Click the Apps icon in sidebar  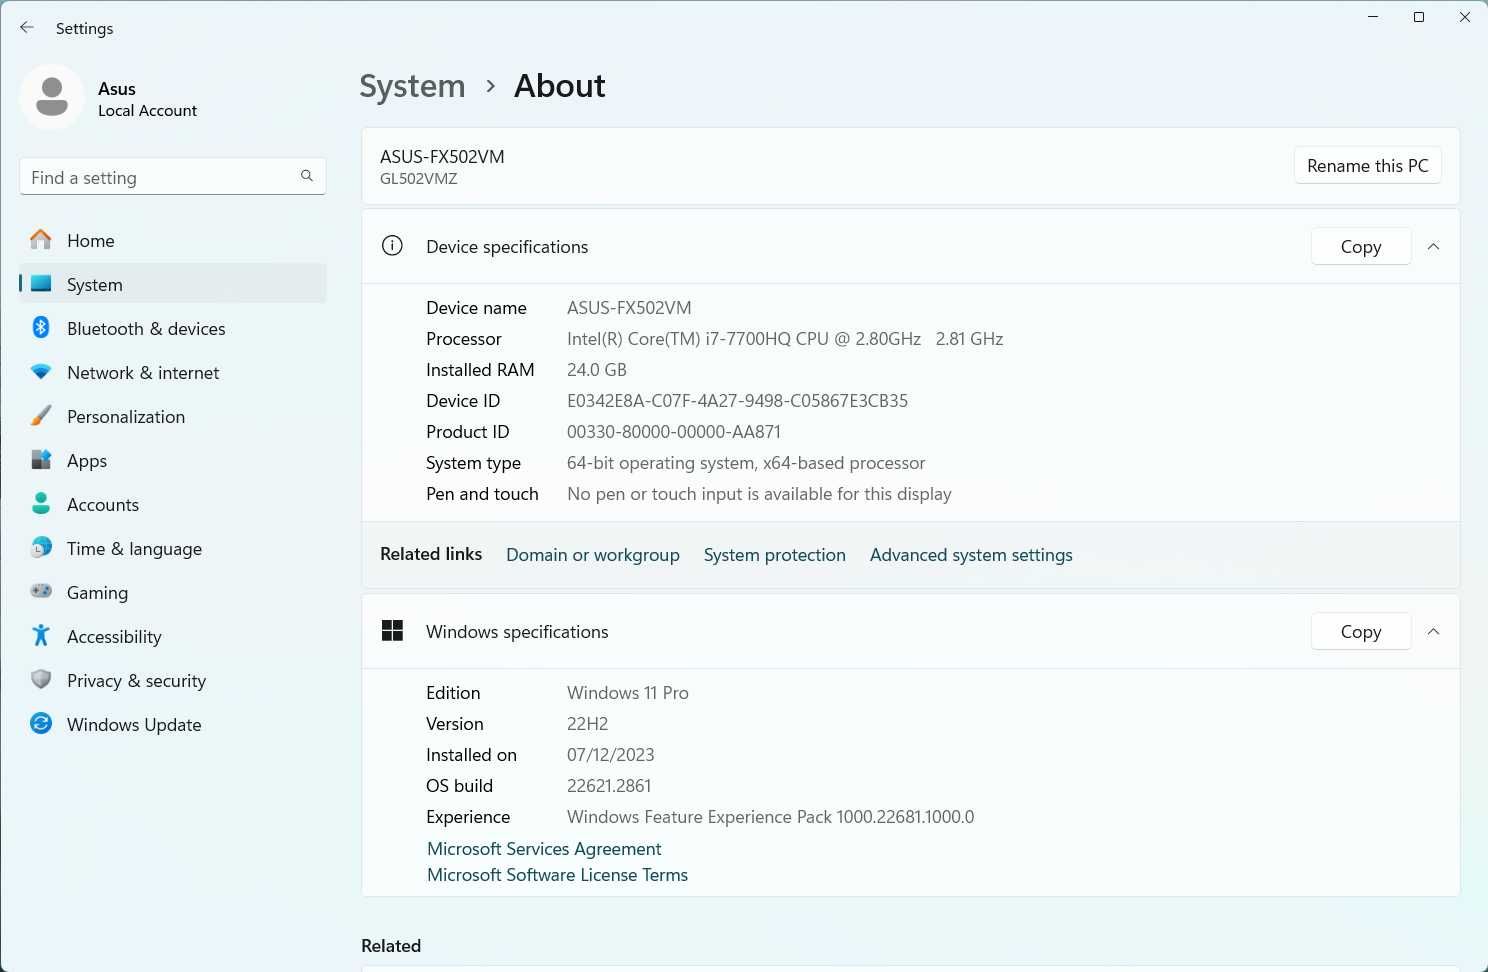point(41,460)
